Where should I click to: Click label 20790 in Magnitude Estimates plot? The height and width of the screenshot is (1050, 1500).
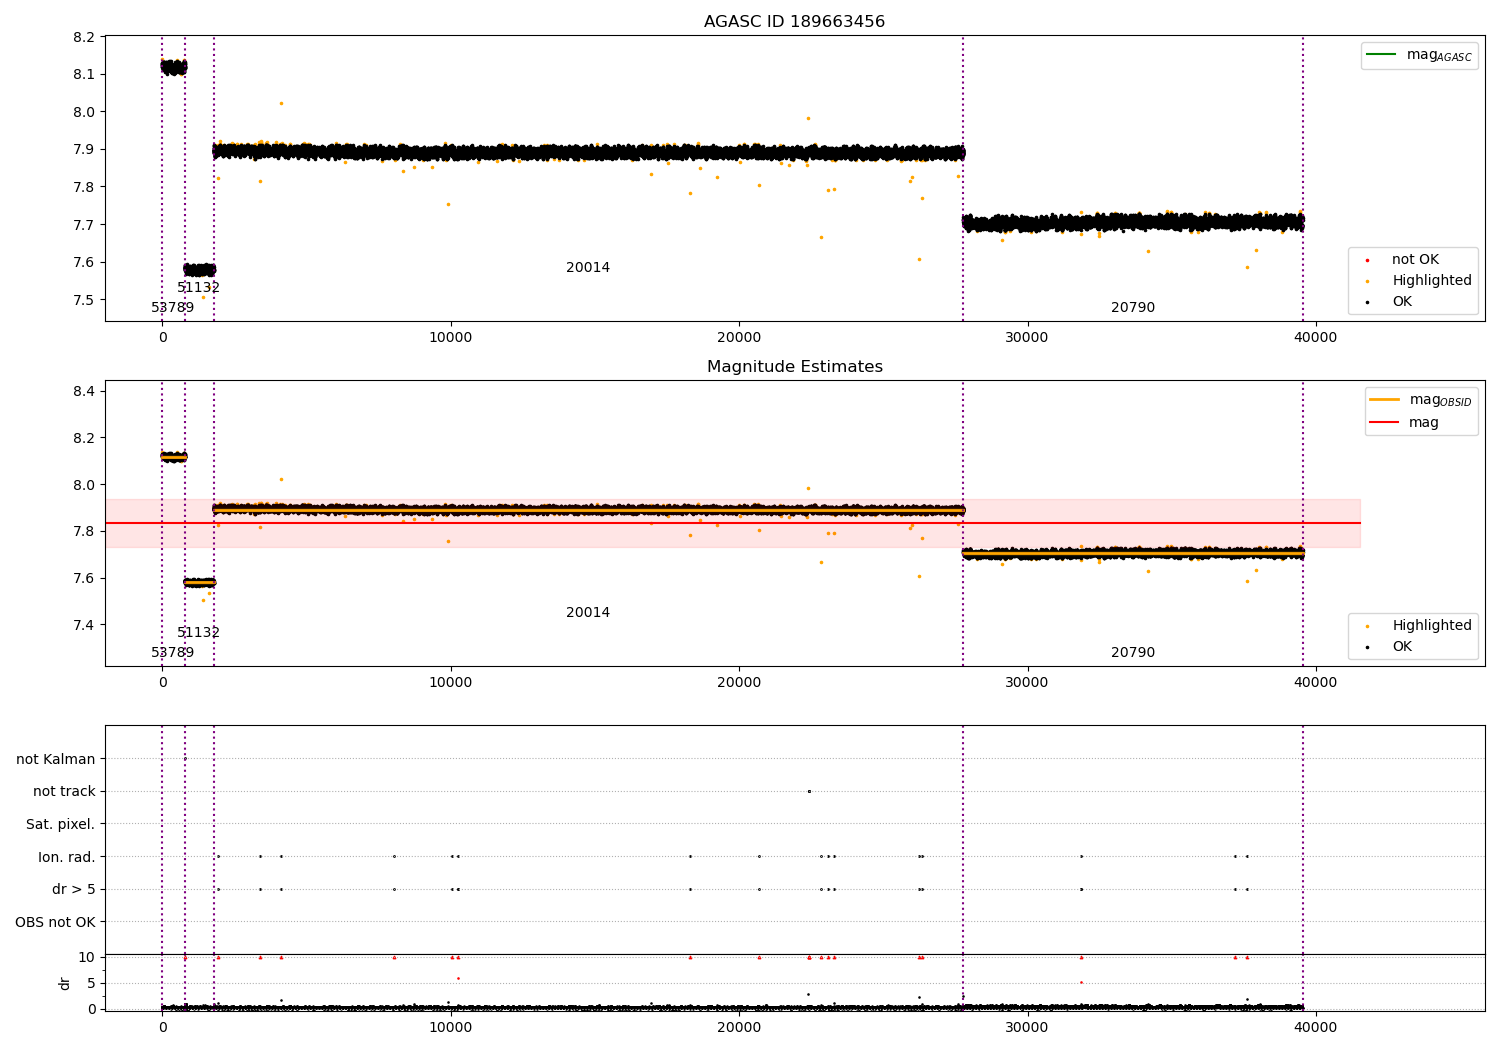pyautogui.click(x=1133, y=653)
